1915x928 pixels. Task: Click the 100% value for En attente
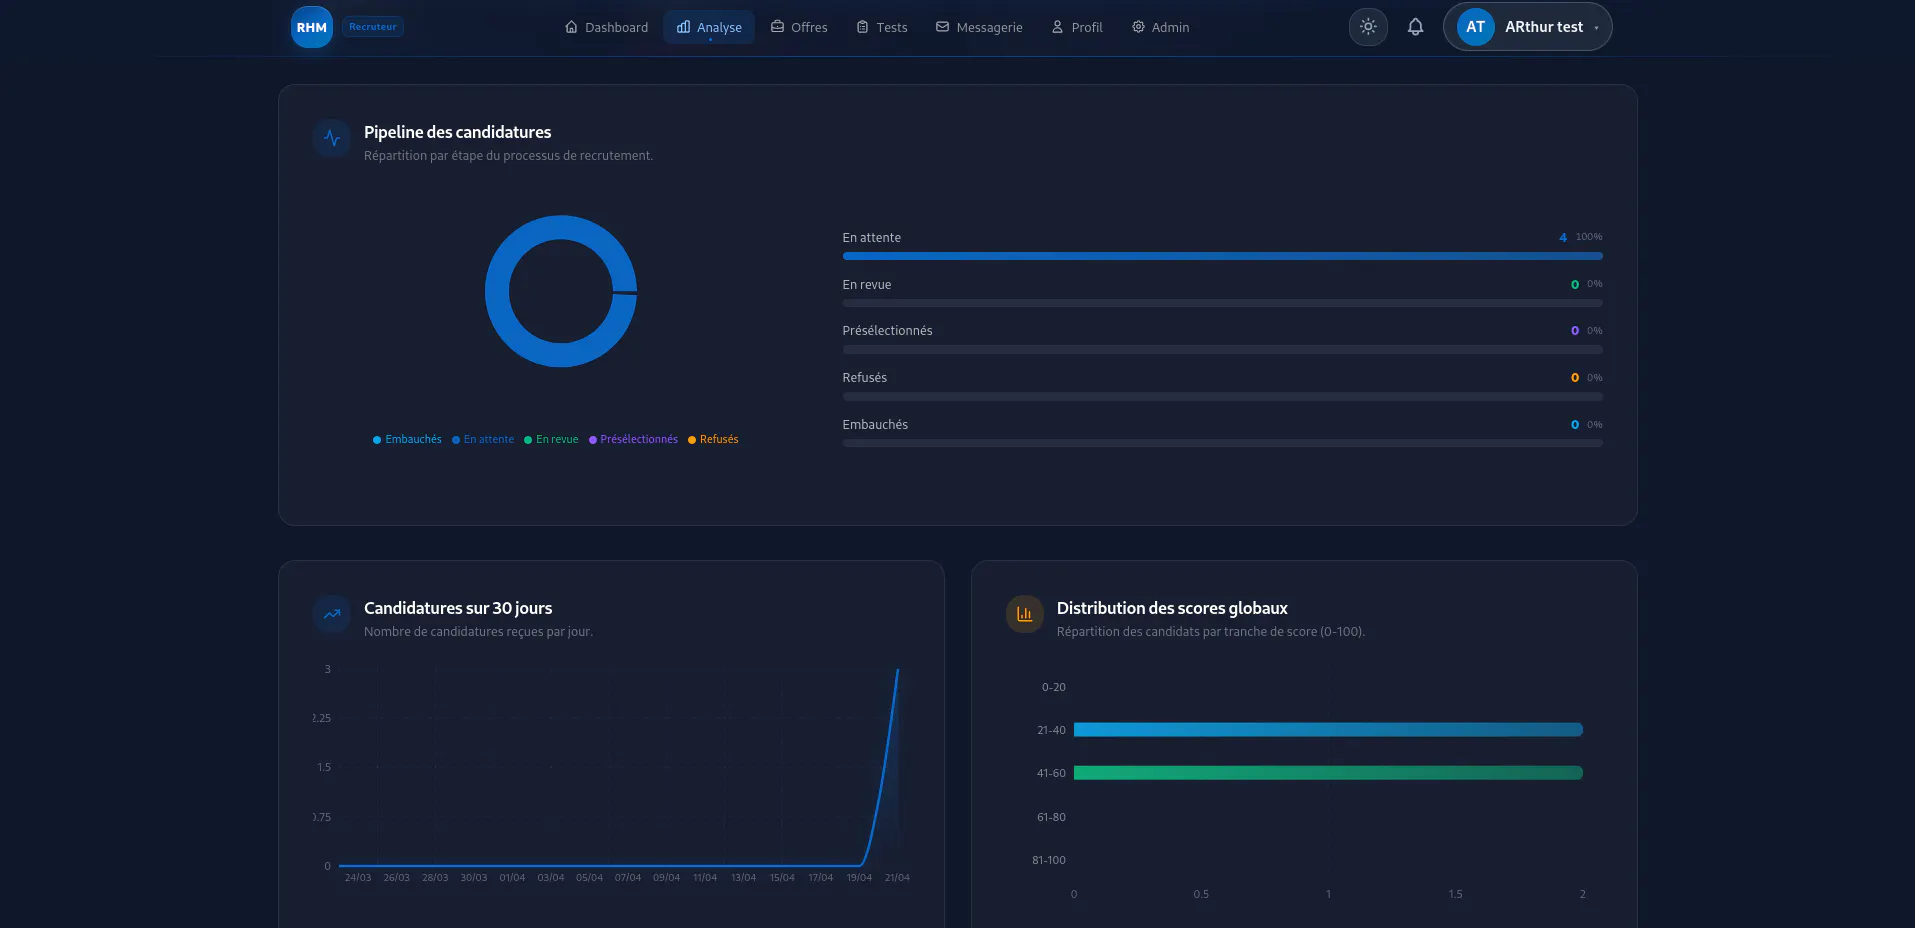1589,237
